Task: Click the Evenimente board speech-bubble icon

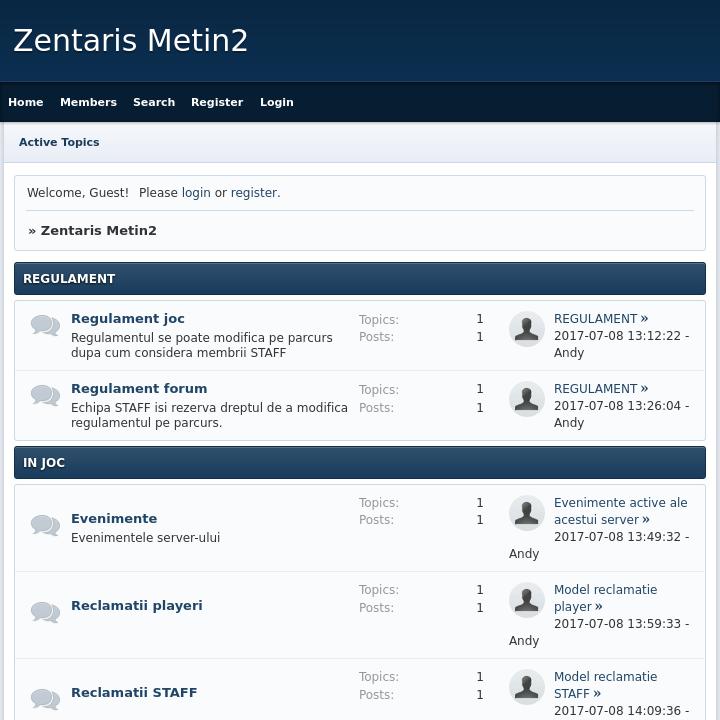Action: [45, 526]
